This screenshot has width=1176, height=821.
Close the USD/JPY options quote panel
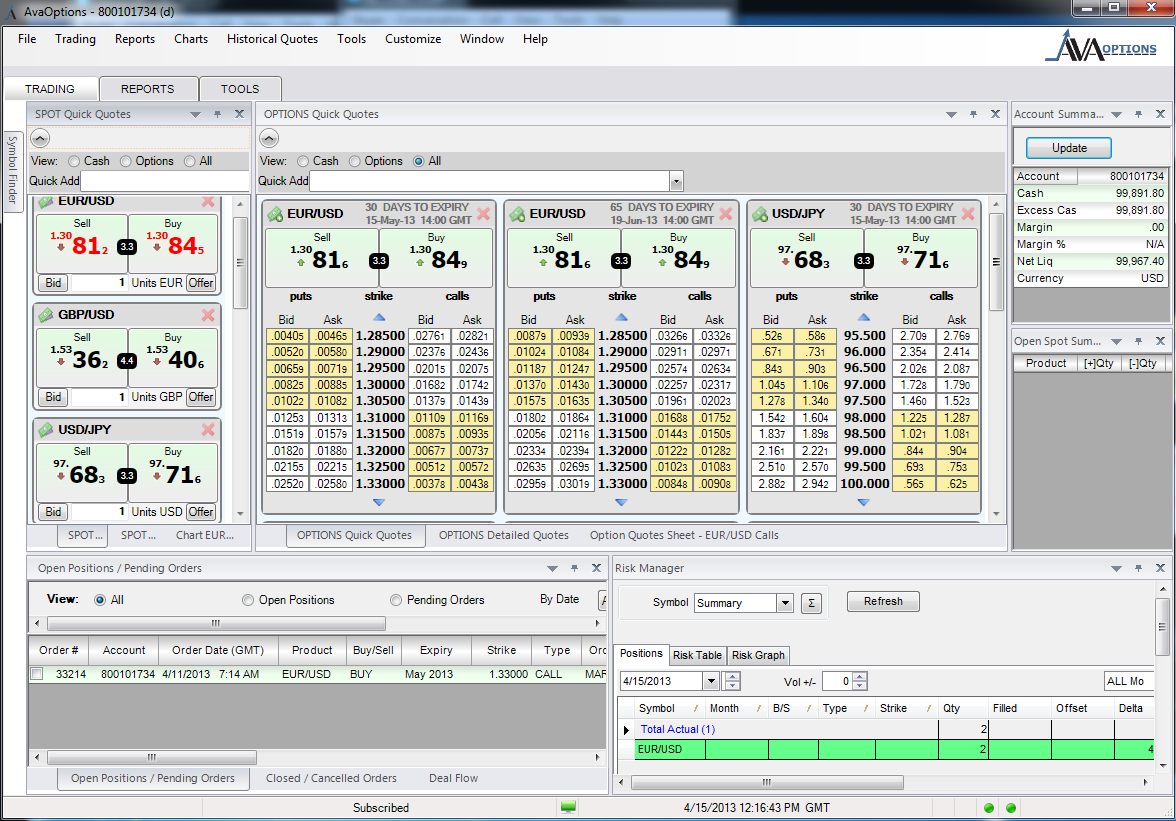click(x=967, y=214)
